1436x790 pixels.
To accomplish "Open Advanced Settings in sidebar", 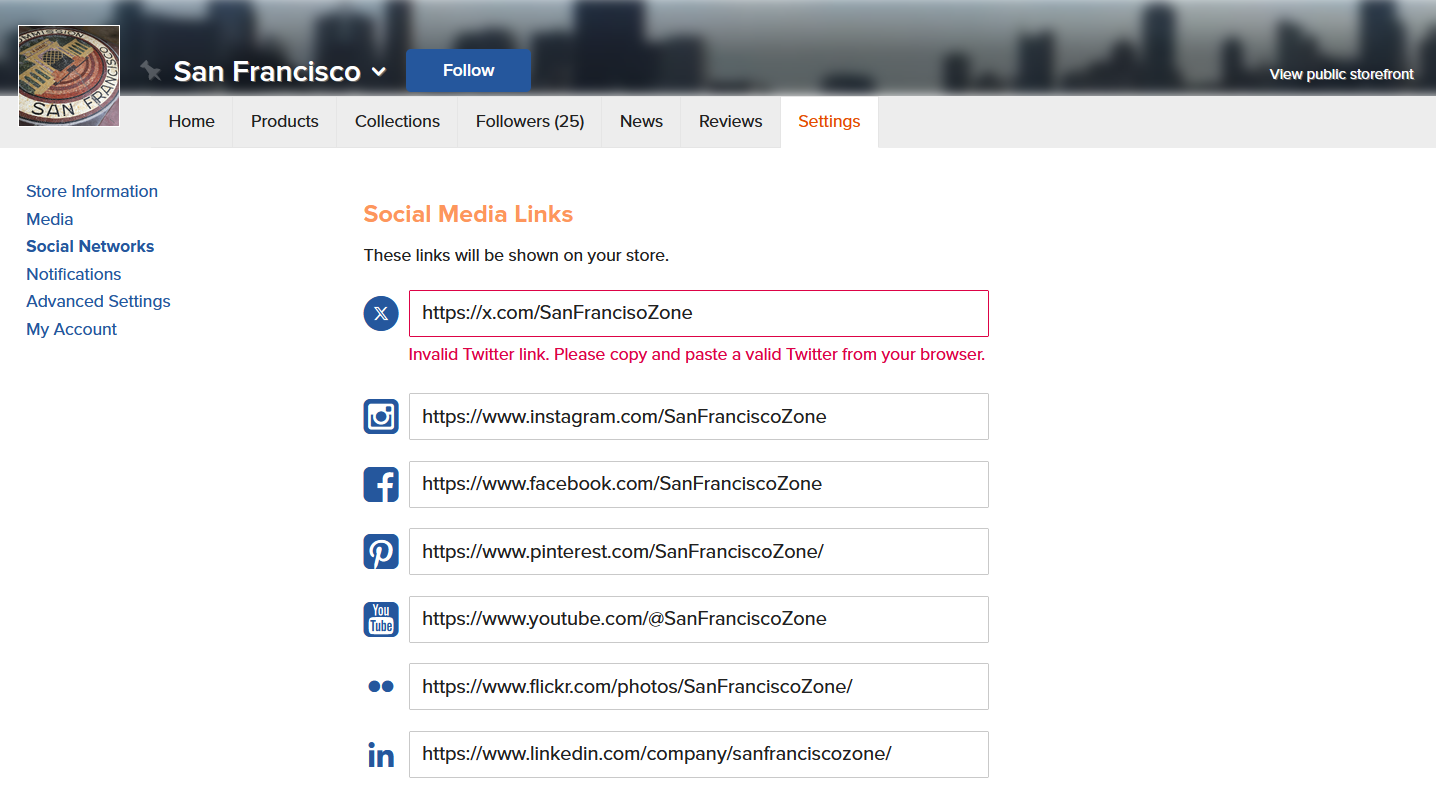I will coord(98,301).
